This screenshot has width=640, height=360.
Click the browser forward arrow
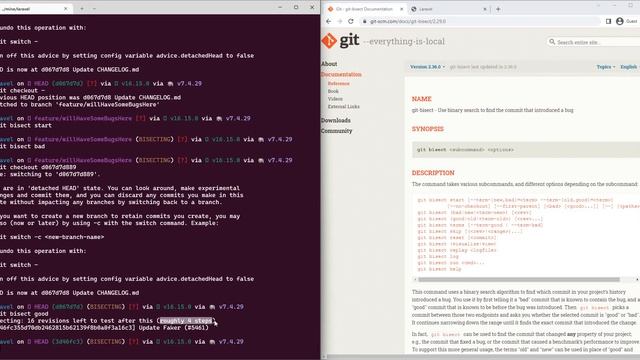[x=340, y=21]
